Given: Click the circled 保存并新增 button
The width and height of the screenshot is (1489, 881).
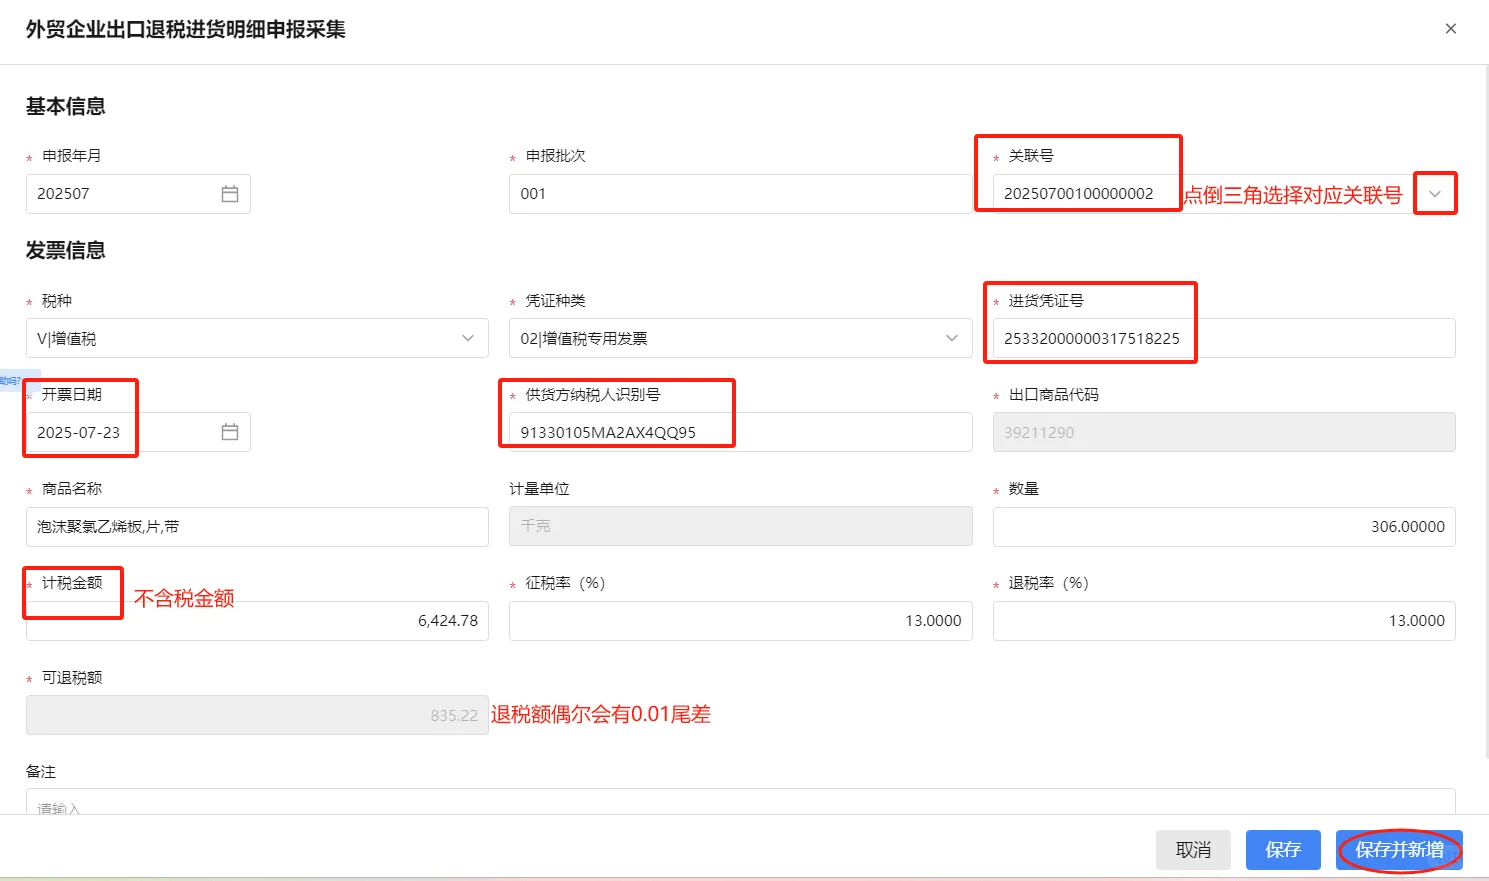Looking at the screenshot, I should pyautogui.click(x=1398, y=849).
